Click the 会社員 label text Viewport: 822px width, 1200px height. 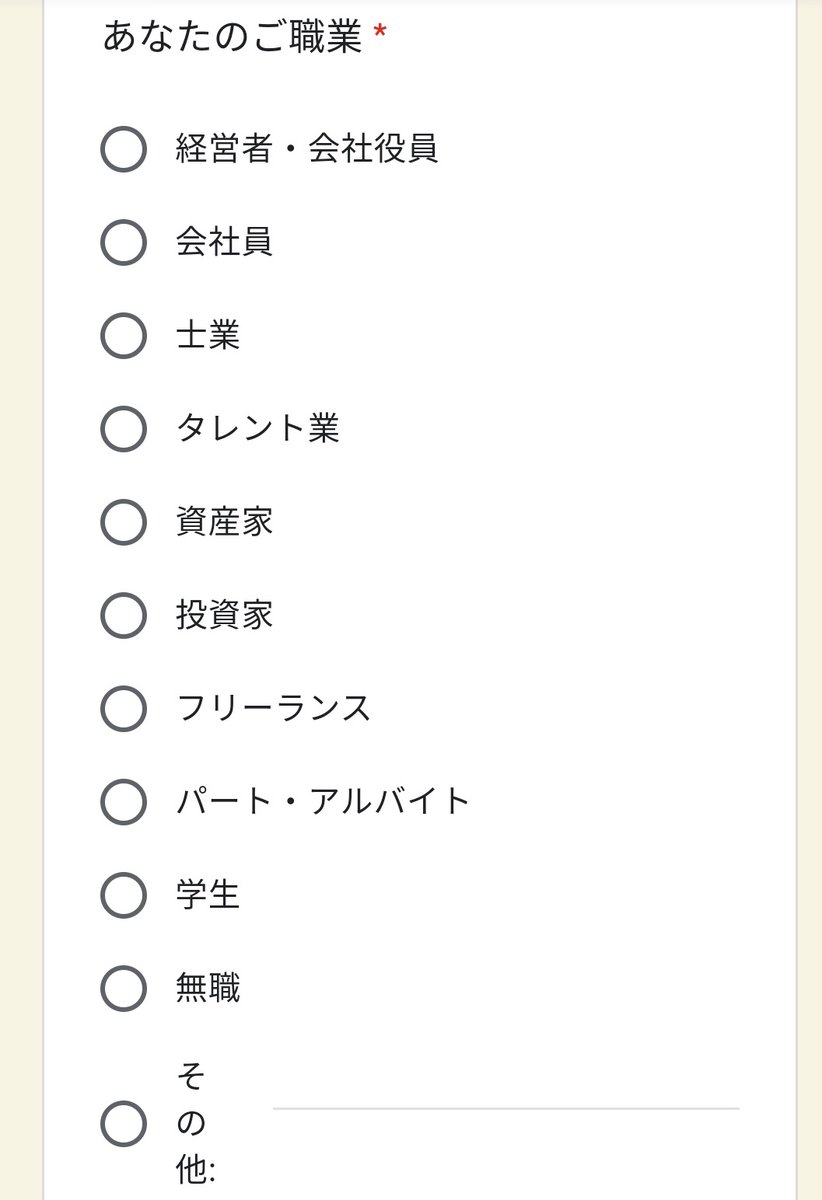click(224, 242)
